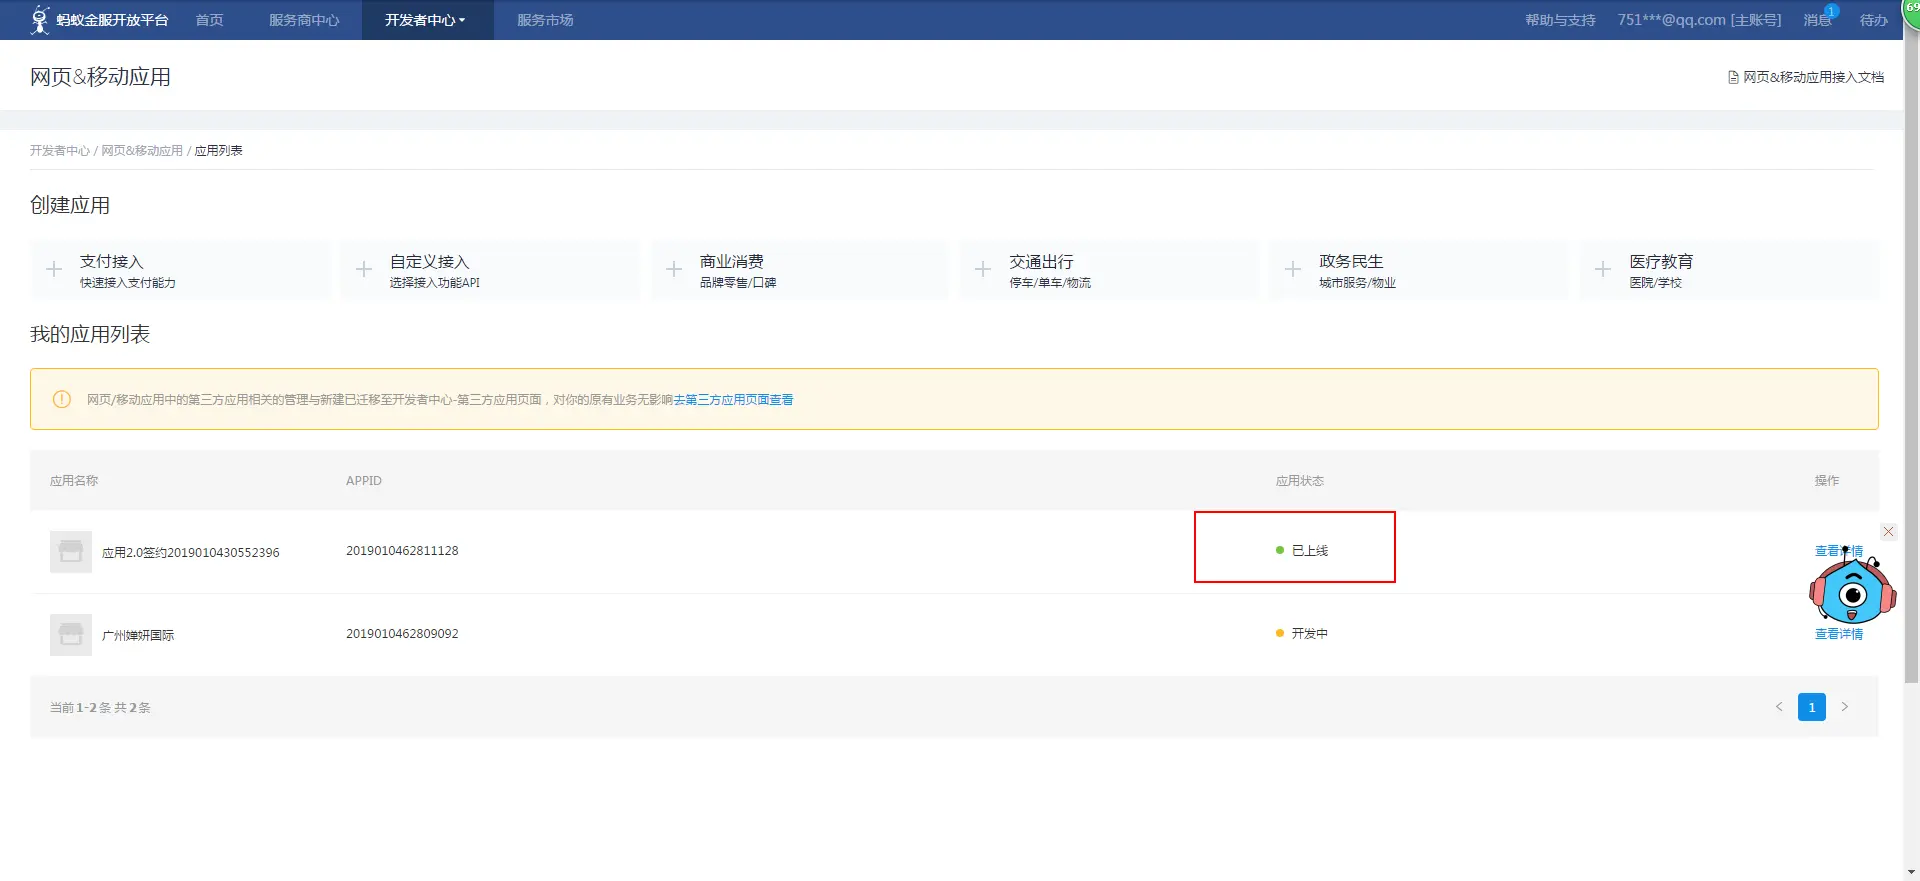
Task: Open 查看详情 for 广州婵妍国际
Action: tap(1839, 634)
